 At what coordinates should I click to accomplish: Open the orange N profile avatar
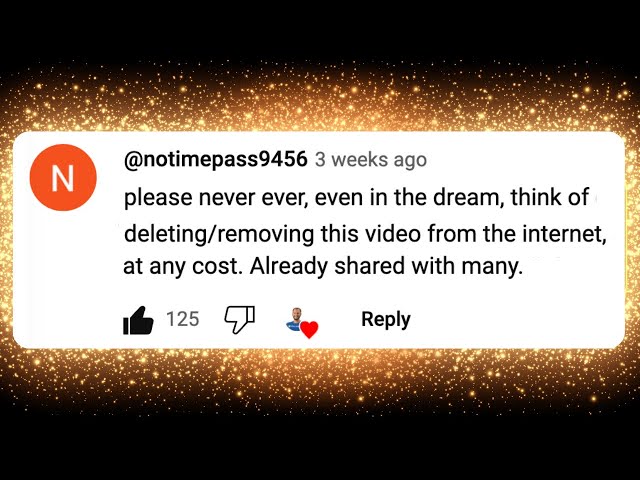click(63, 177)
